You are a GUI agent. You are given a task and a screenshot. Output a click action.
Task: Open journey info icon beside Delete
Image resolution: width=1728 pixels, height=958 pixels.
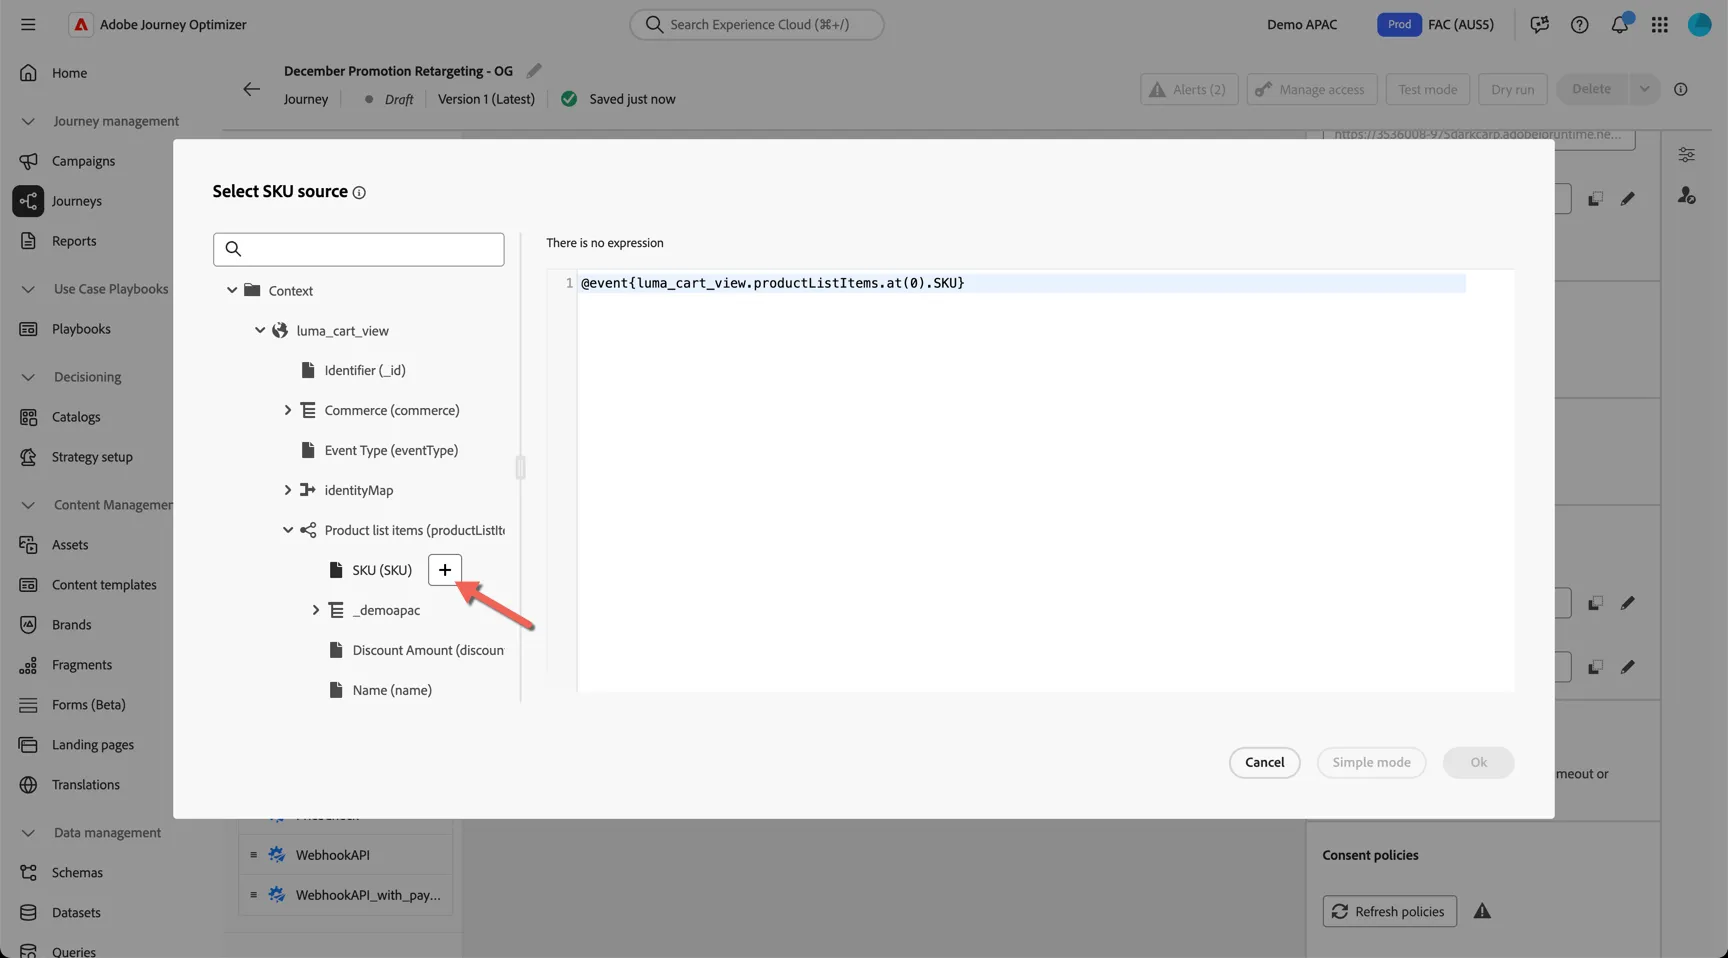click(1680, 89)
